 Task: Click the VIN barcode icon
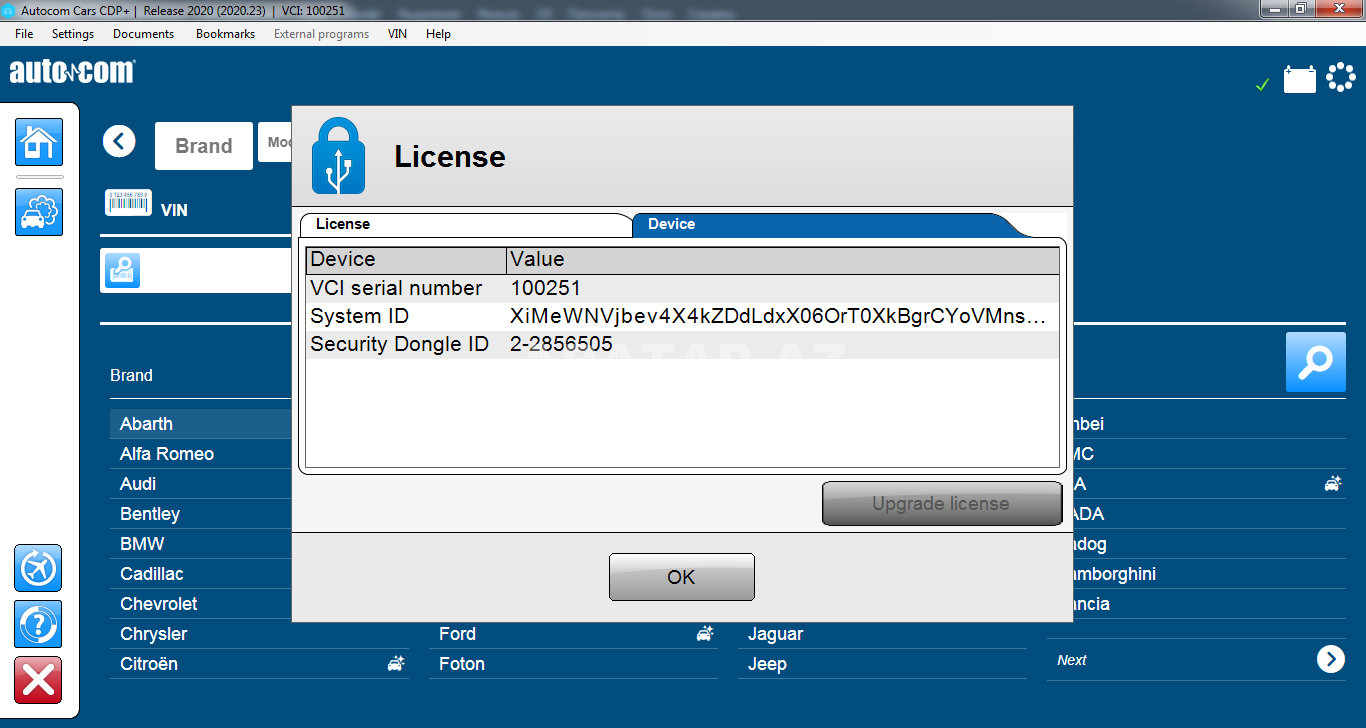click(128, 202)
